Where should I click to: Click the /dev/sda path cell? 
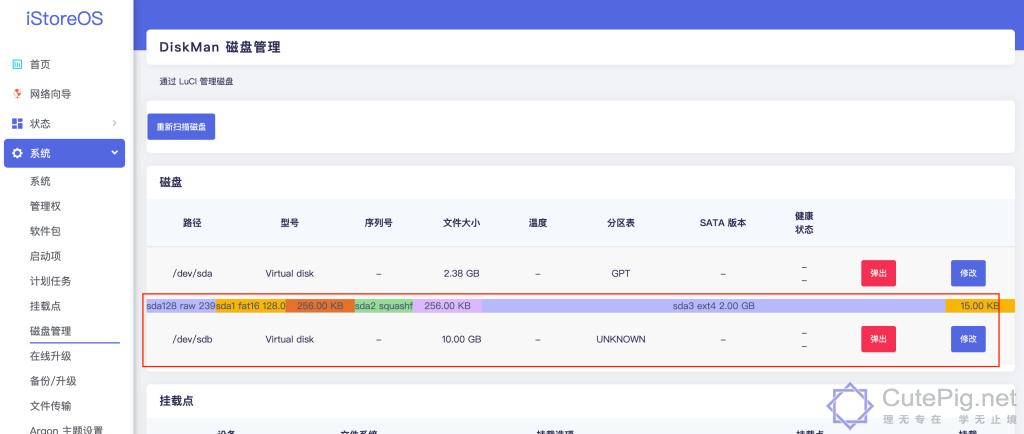[x=192, y=273]
